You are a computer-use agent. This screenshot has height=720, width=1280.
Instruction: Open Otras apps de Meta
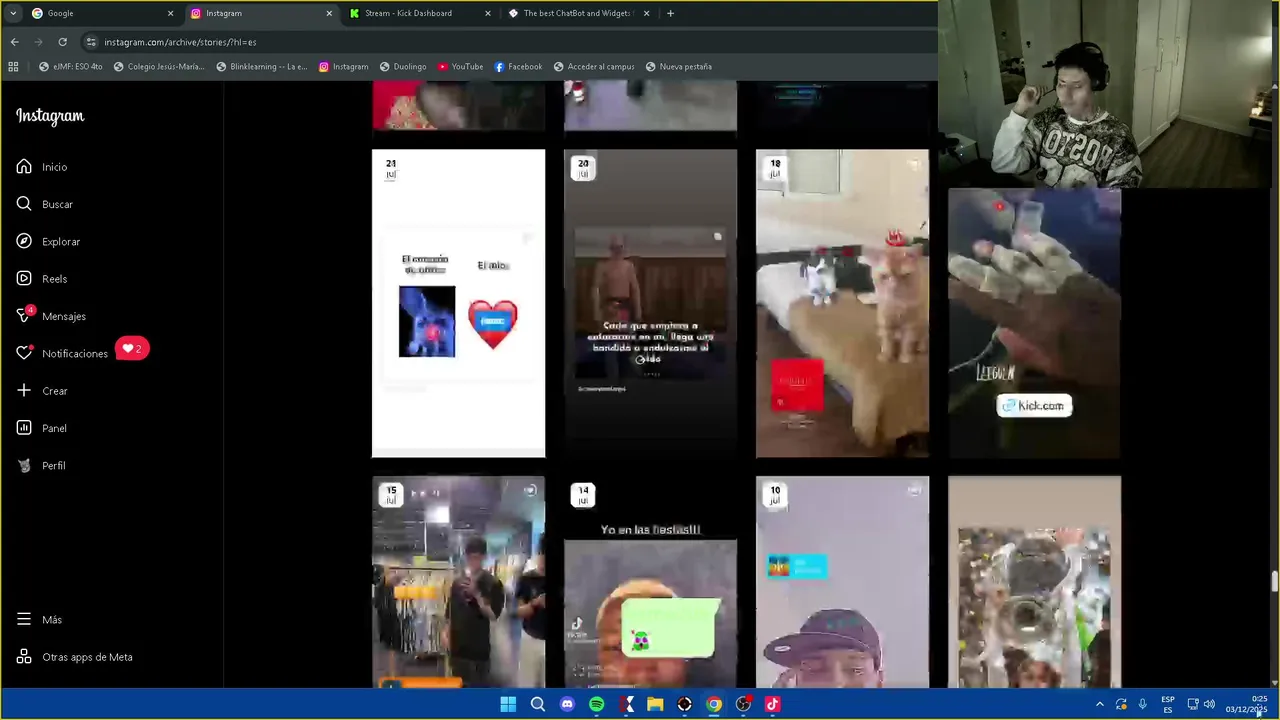click(x=75, y=657)
